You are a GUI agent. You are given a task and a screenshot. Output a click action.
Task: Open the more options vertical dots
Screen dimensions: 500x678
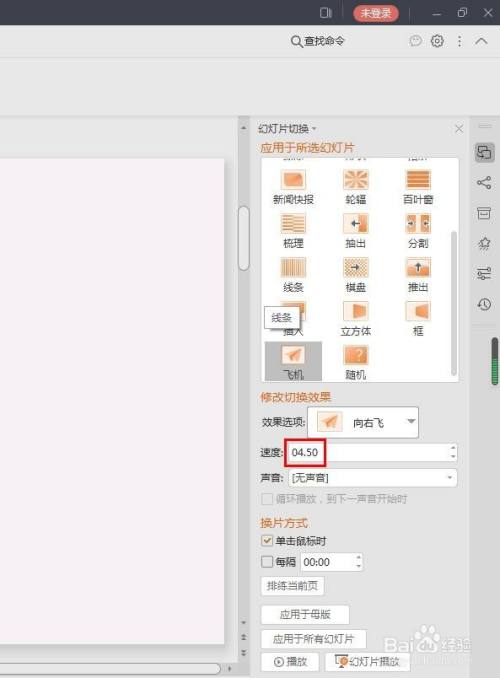[x=459, y=41]
